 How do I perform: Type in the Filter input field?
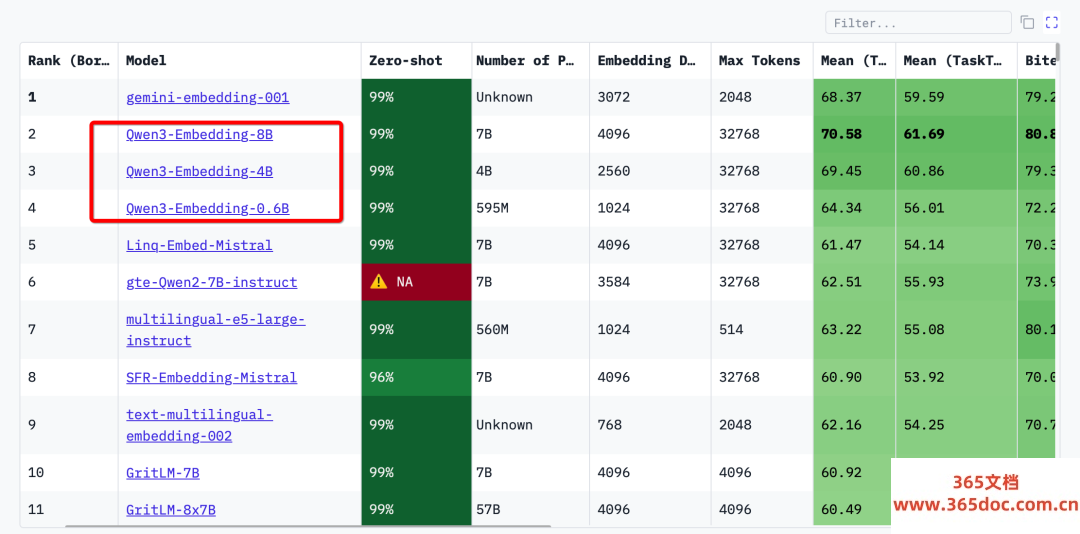[917, 22]
